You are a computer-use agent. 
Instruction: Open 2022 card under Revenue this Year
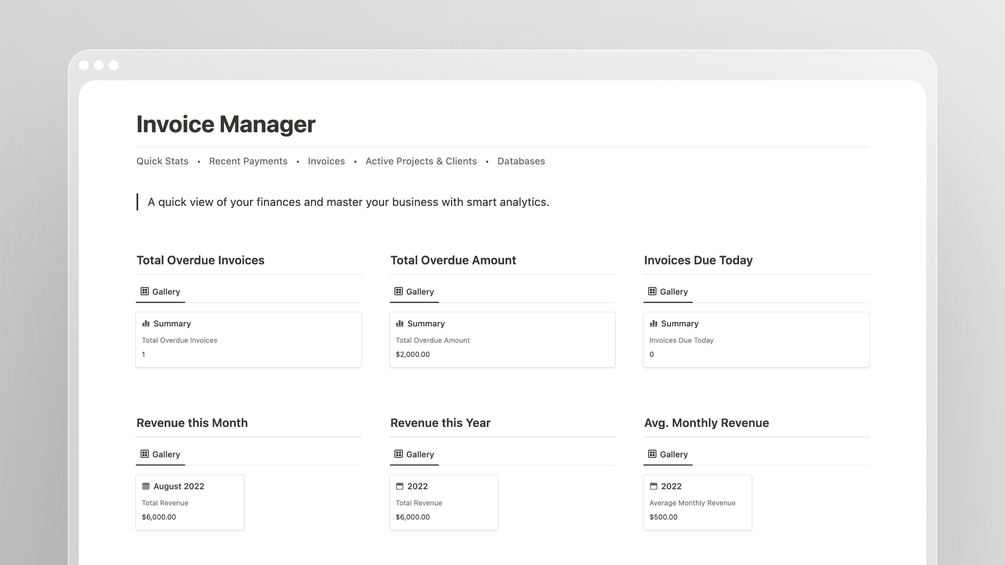[444, 502]
